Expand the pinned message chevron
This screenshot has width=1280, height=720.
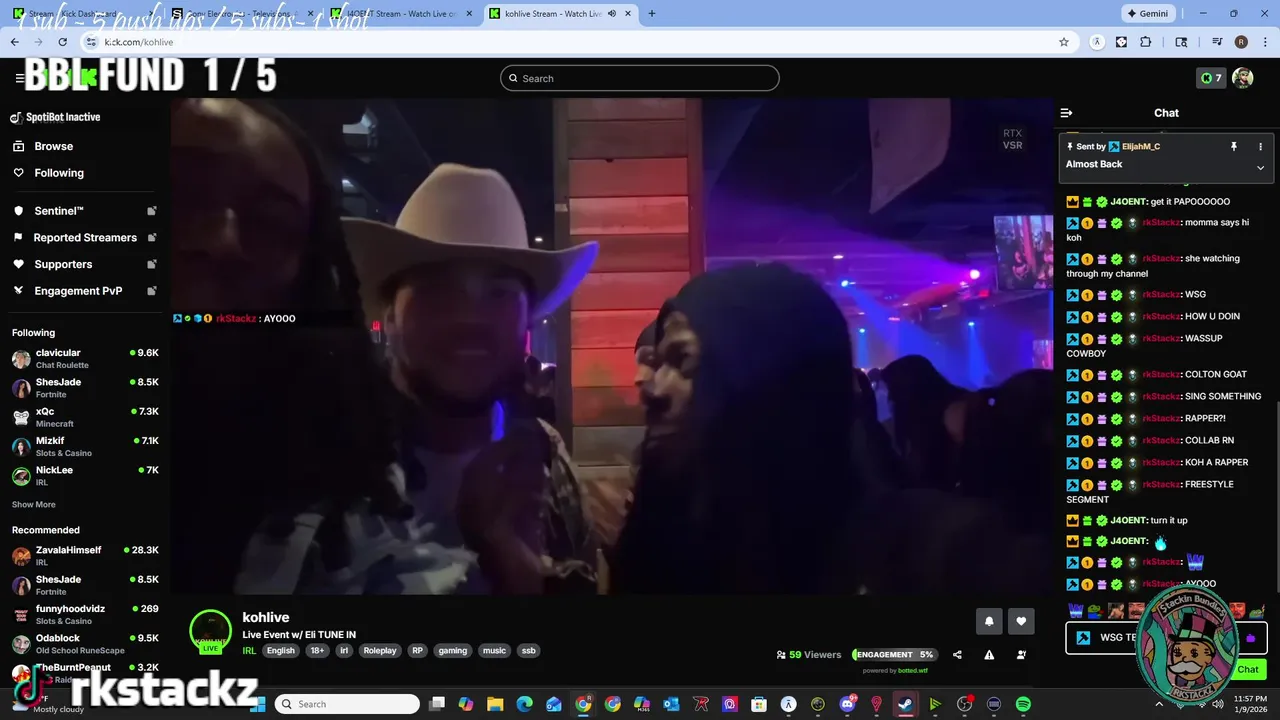1260,167
